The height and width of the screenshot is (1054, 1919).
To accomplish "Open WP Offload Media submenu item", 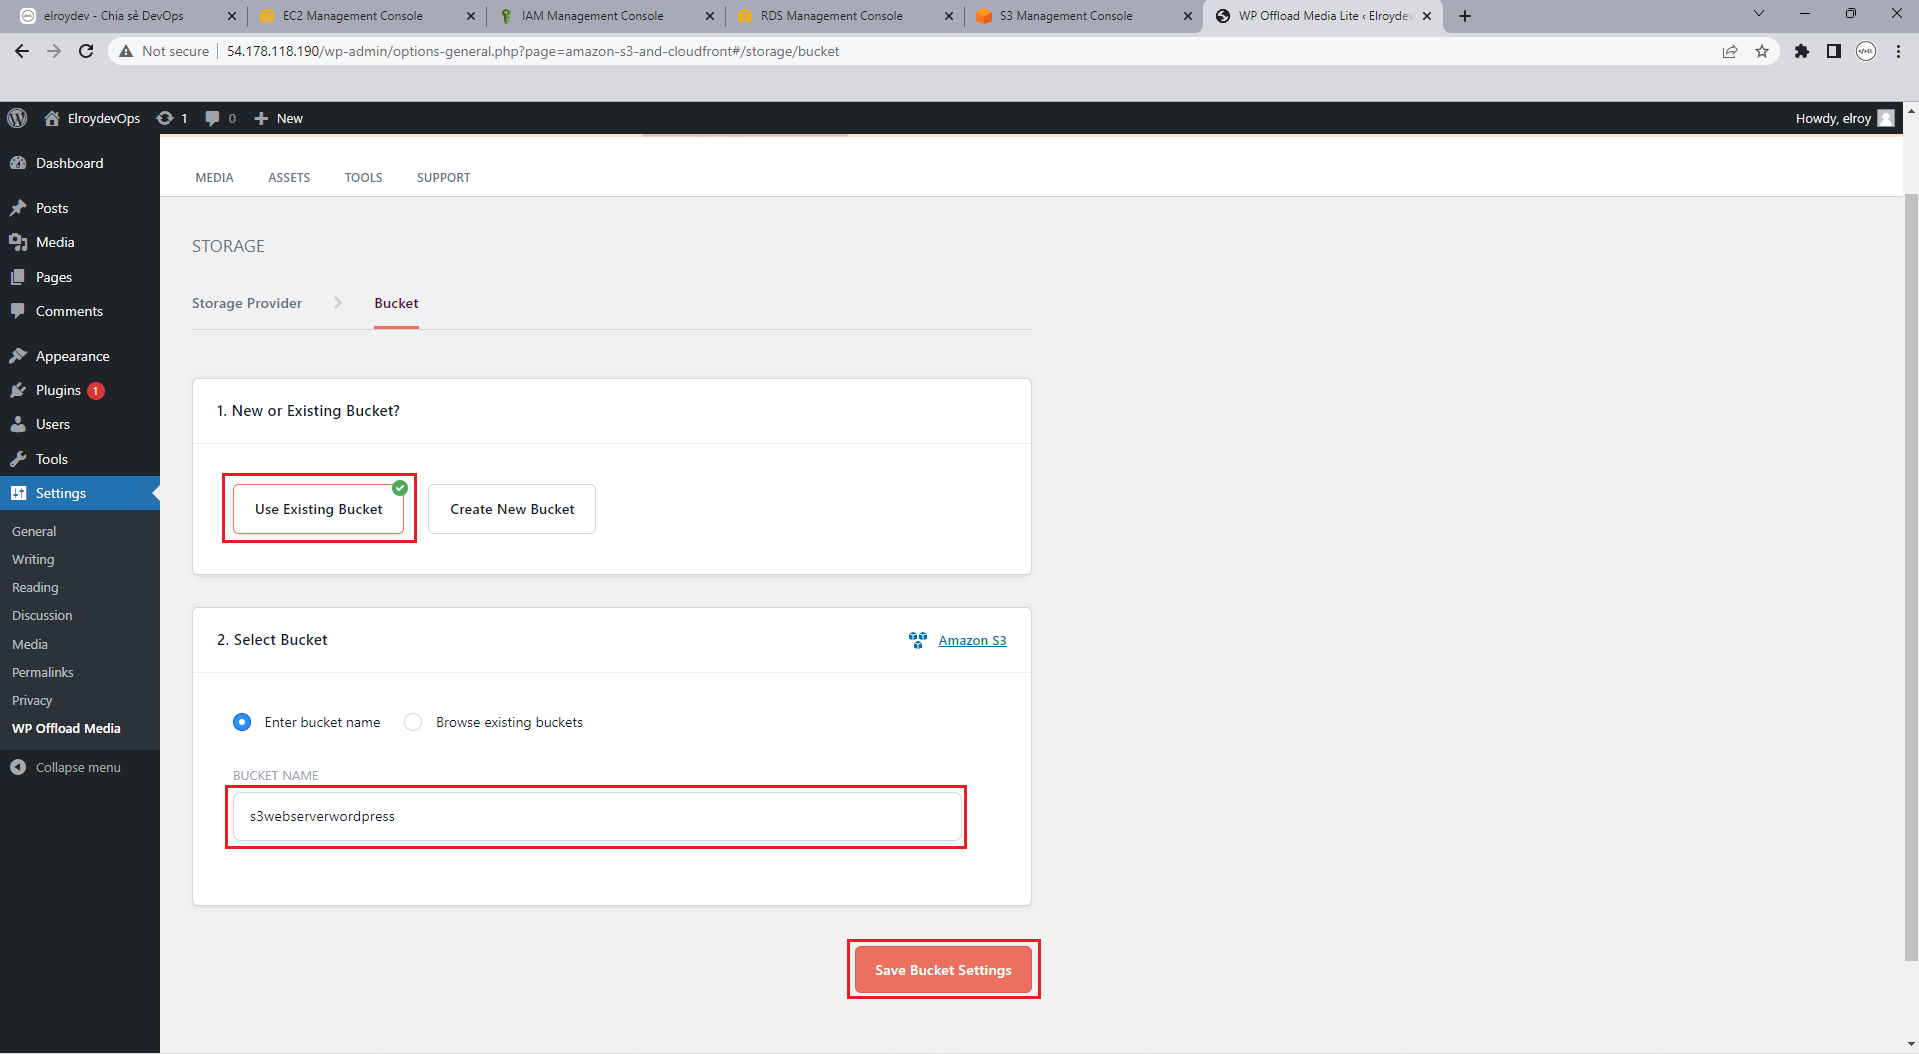I will [x=66, y=728].
